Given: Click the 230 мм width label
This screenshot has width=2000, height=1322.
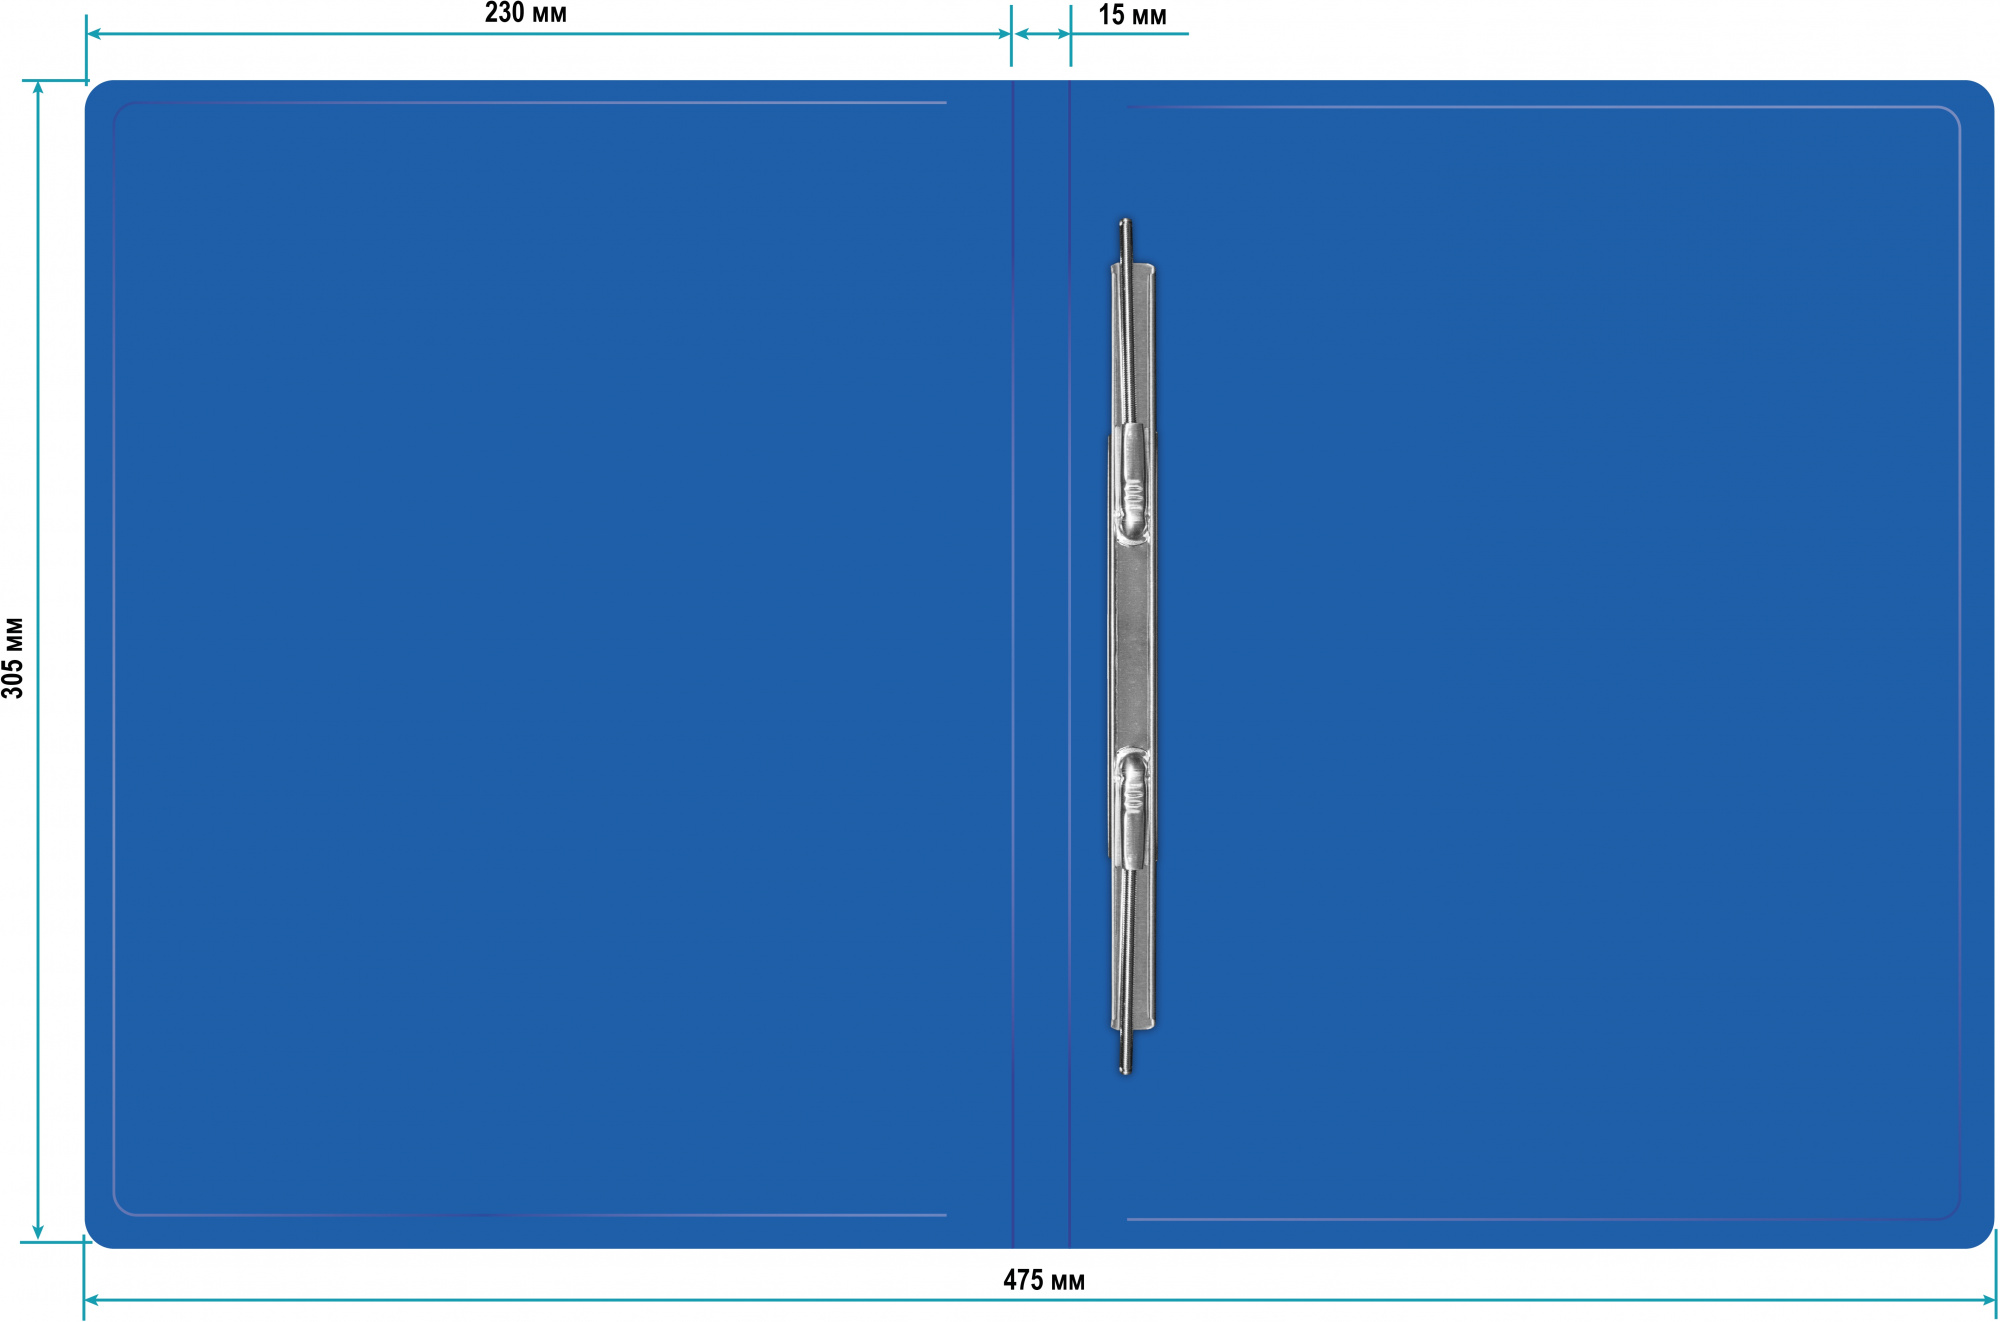Looking at the screenshot, I should coord(525,13).
